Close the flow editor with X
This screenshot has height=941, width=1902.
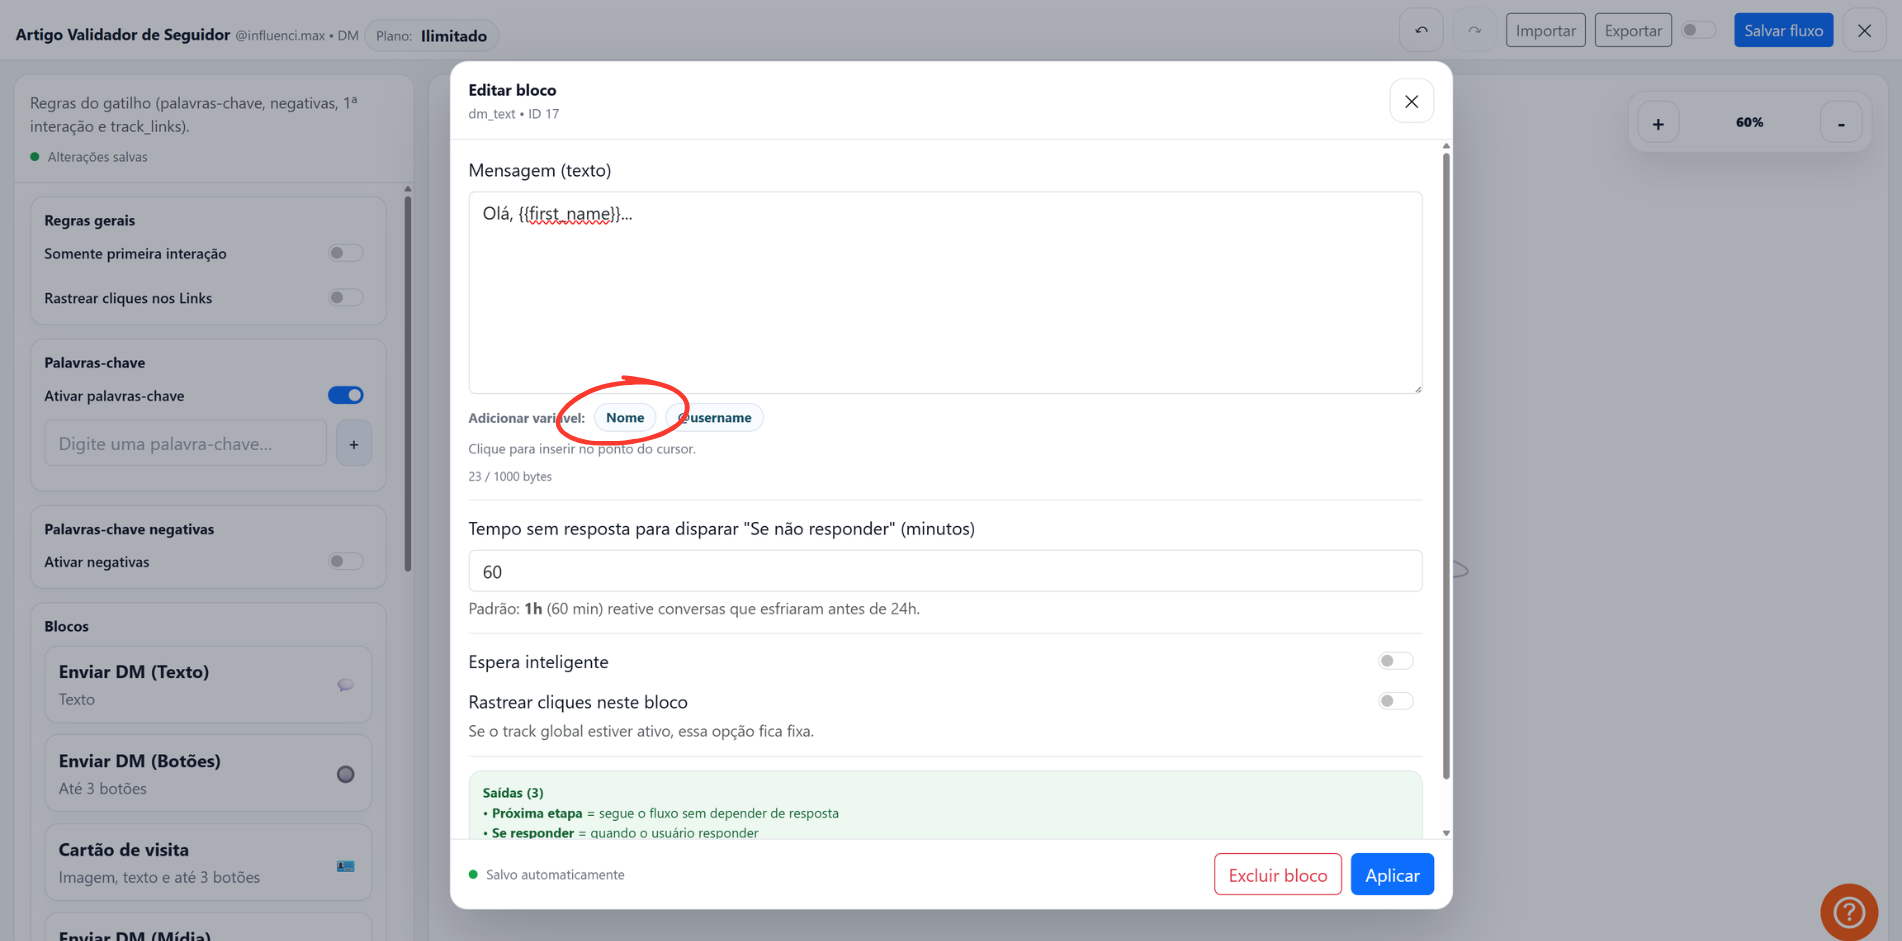coord(1864,30)
